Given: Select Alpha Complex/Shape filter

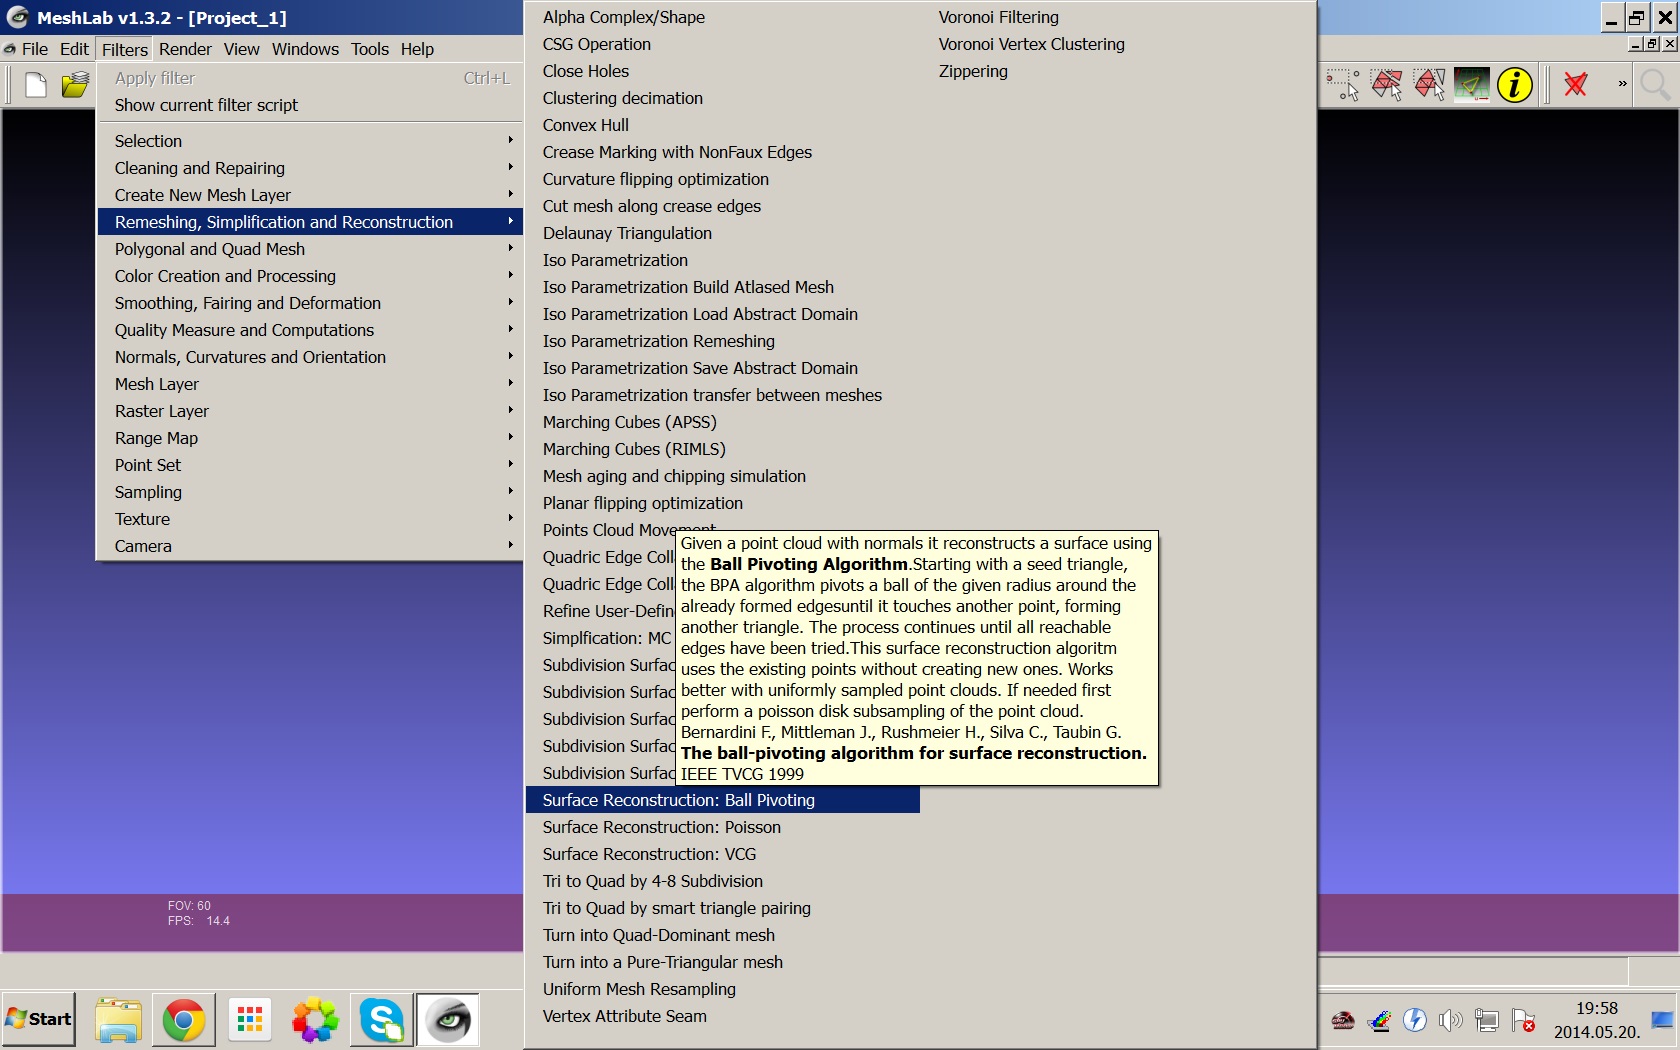Looking at the screenshot, I should (x=722, y=17).
